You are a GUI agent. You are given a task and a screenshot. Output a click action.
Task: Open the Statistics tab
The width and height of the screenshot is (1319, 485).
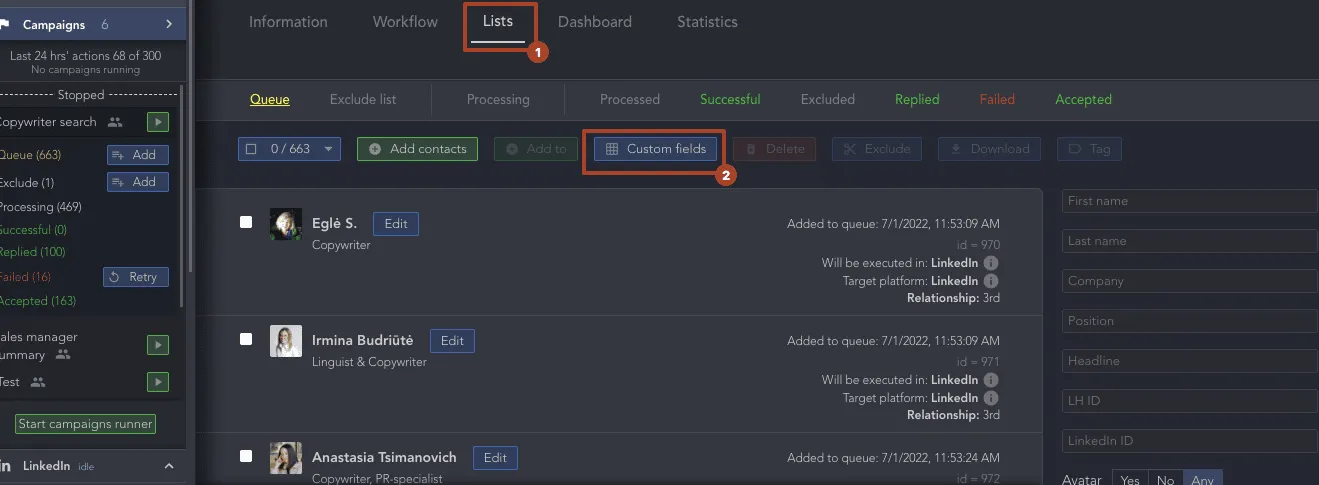707,22
